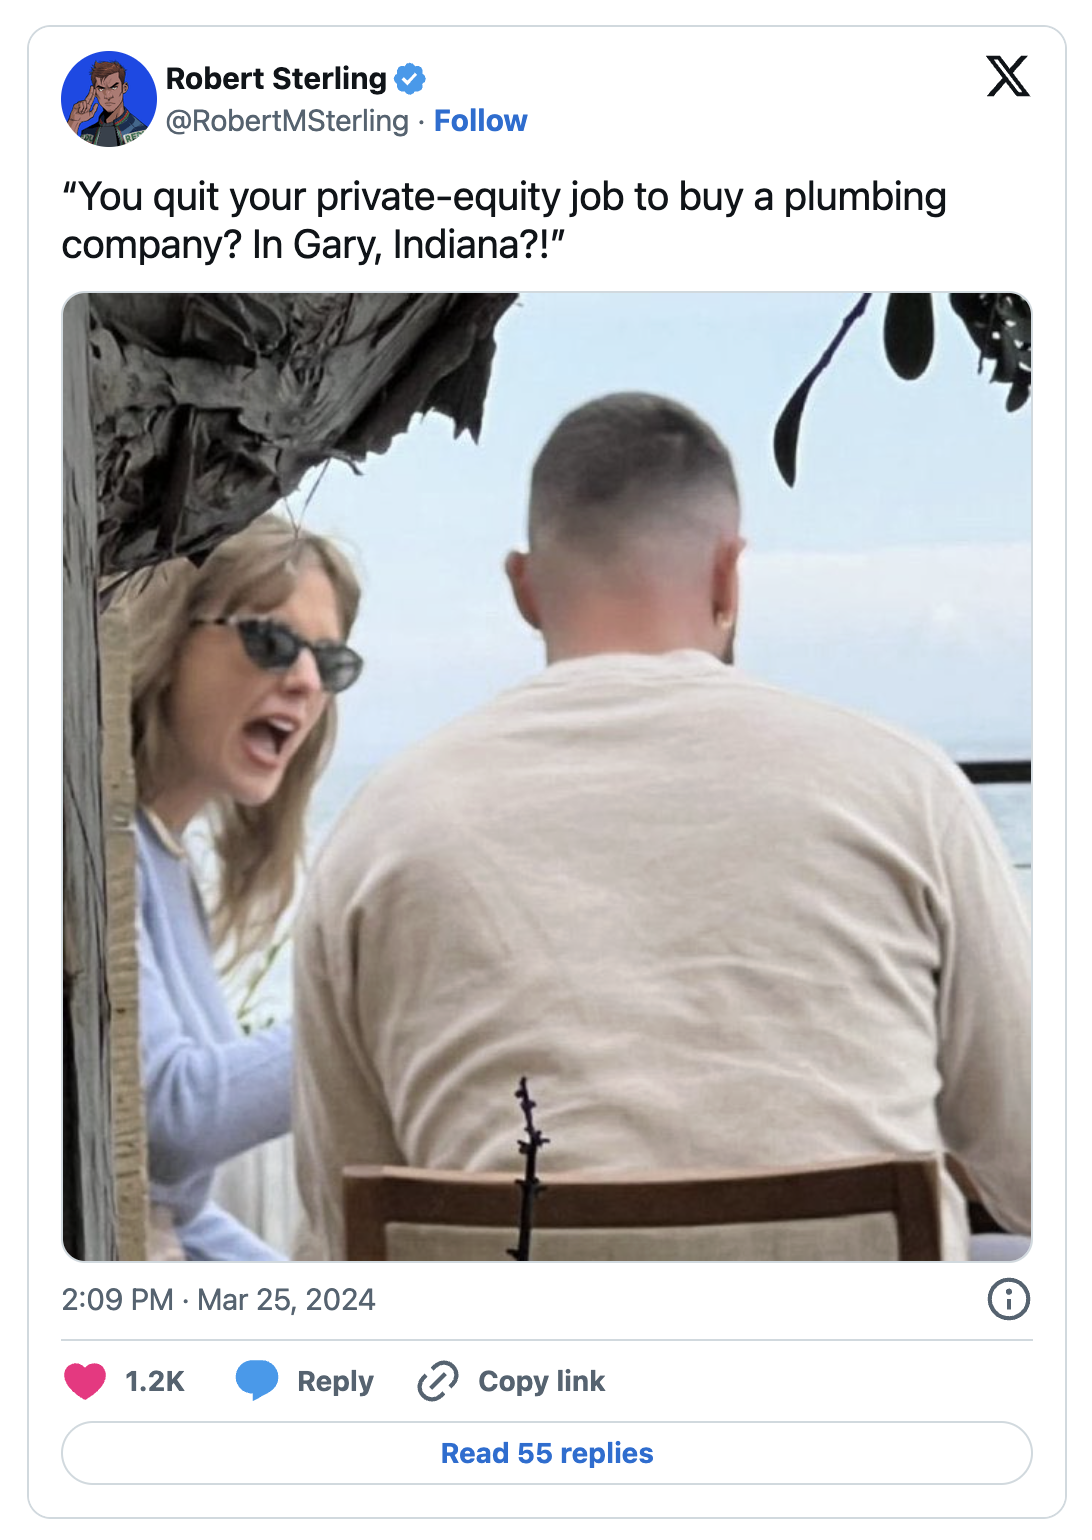Open Robert Sterling's profile avatar
Image resolution: width=1092 pixels, height=1540 pixels.
point(109,99)
